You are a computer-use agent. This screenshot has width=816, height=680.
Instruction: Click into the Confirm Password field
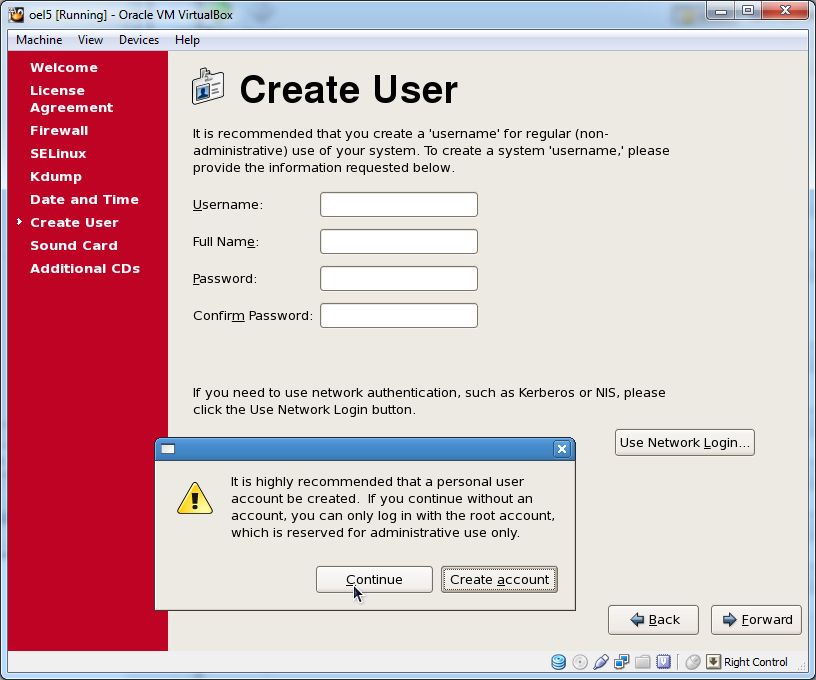click(399, 315)
